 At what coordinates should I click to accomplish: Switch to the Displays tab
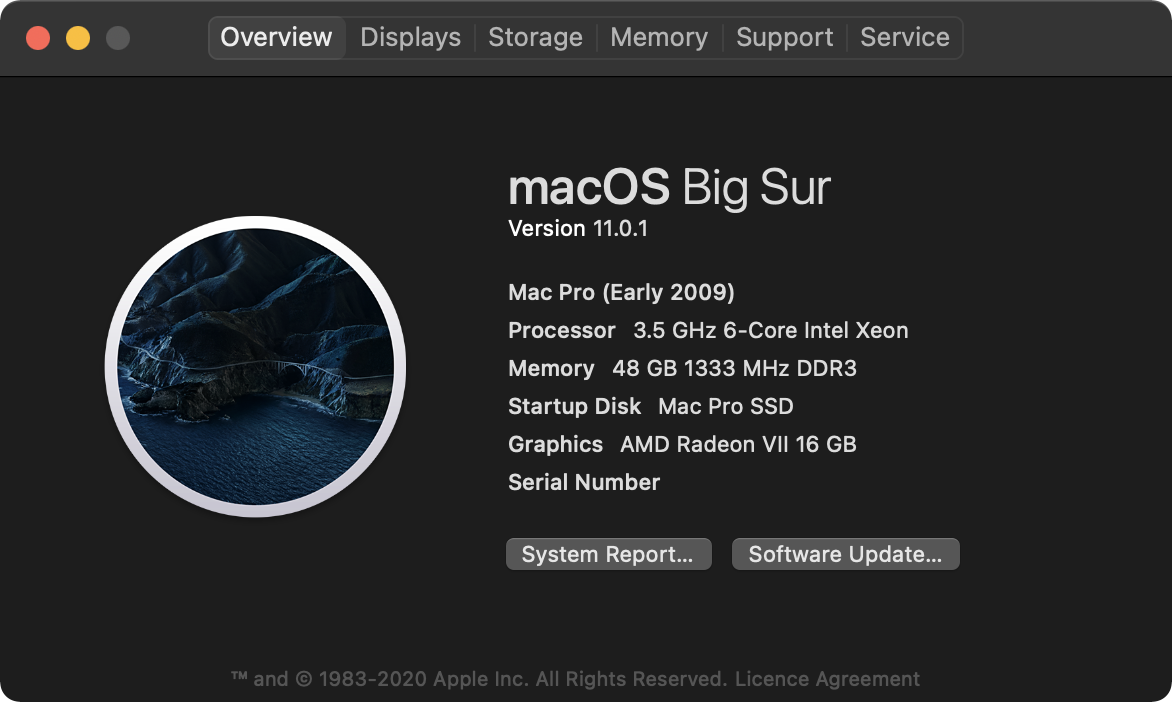point(410,38)
